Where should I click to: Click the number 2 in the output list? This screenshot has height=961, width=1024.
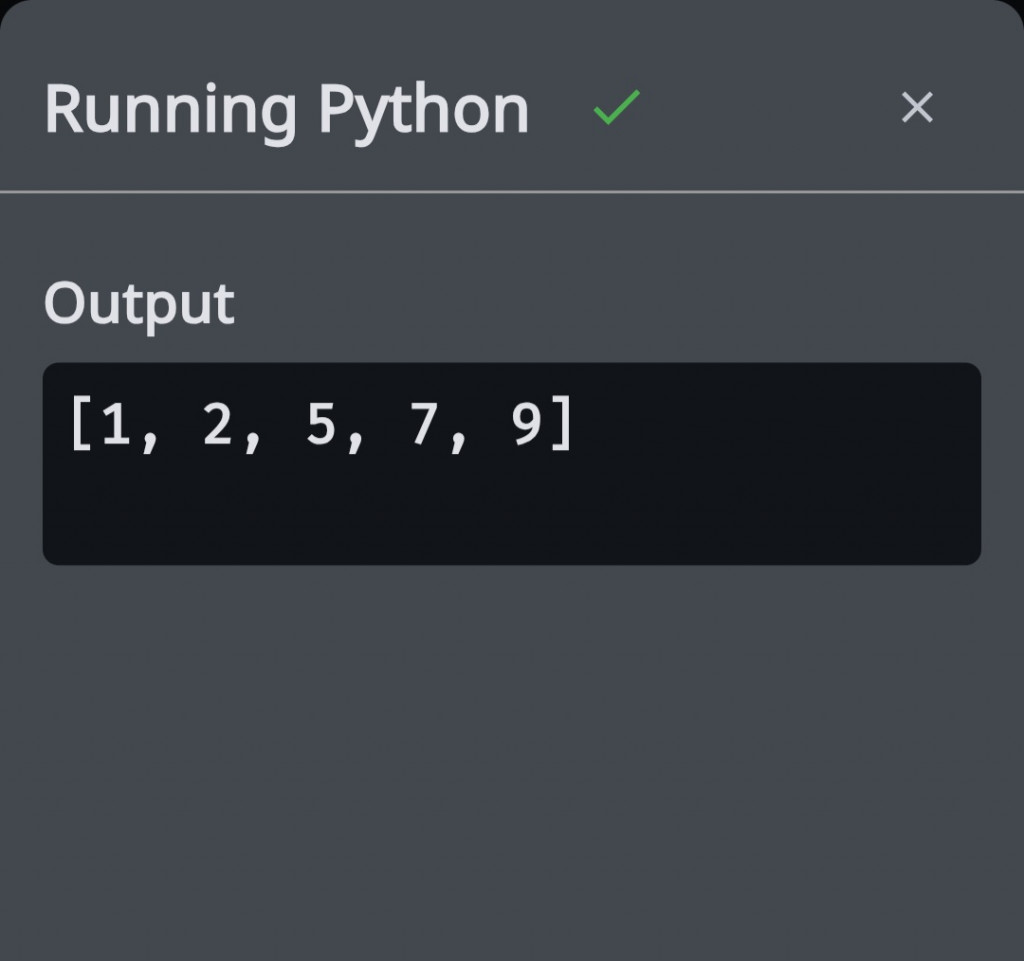pyautogui.click(x=217, y=425)
